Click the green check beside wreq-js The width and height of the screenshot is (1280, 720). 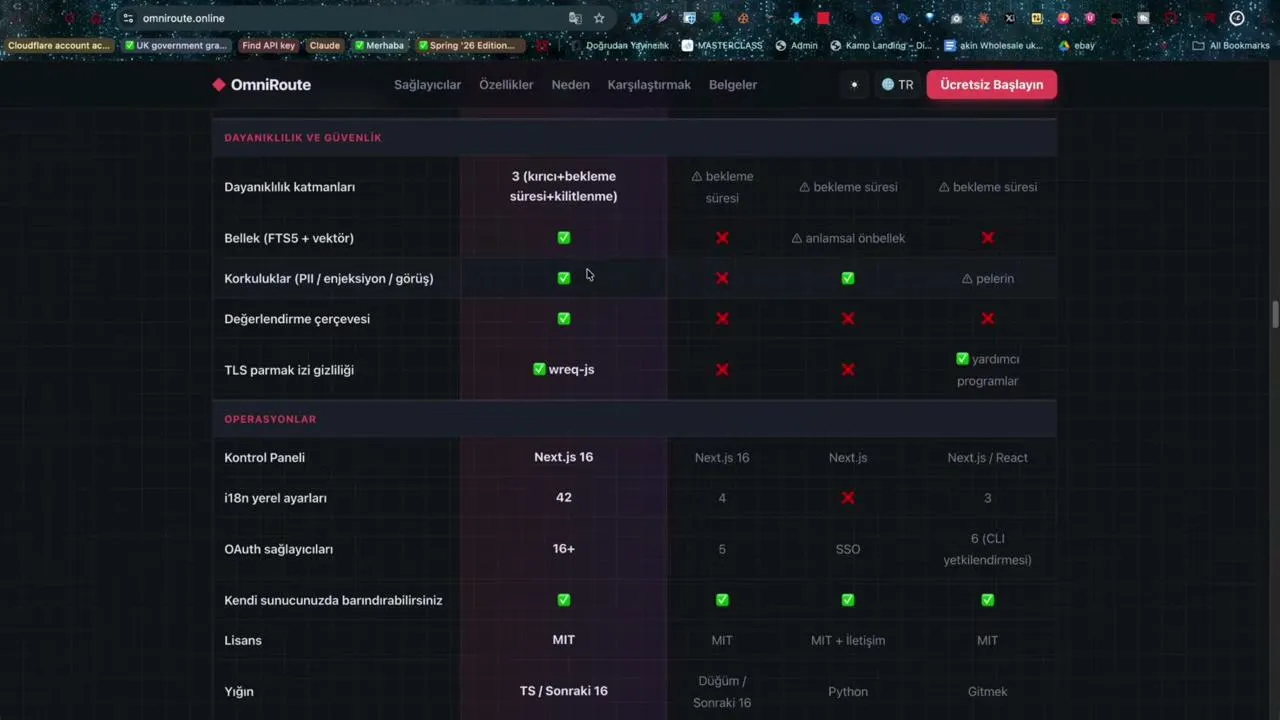pyautogui.click(x=539, y=369)
